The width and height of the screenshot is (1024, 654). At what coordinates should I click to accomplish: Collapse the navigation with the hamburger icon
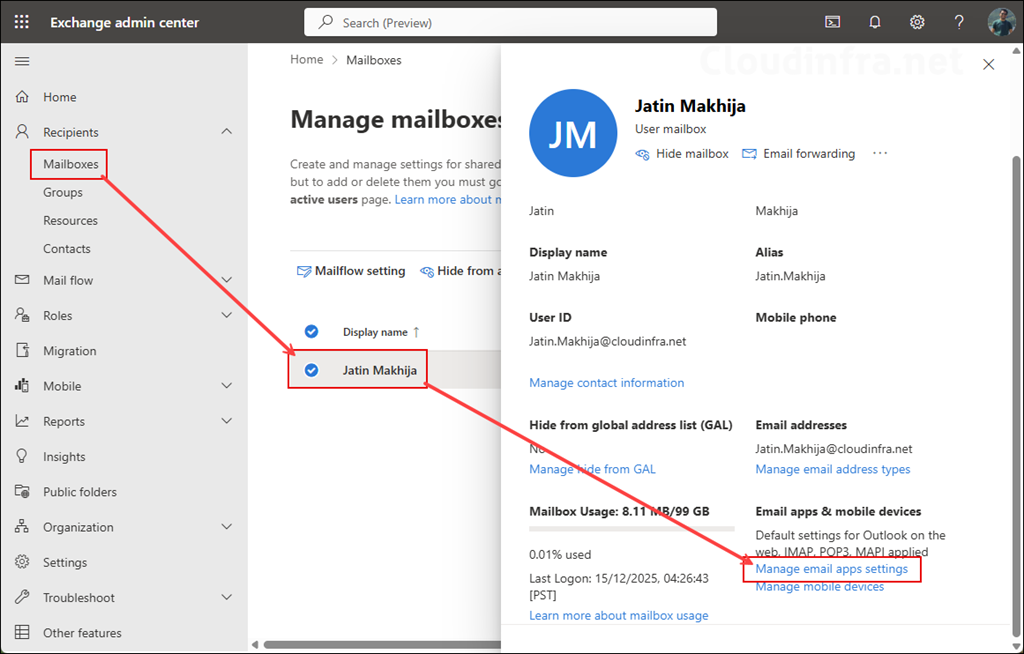click(x=22, y=60)
